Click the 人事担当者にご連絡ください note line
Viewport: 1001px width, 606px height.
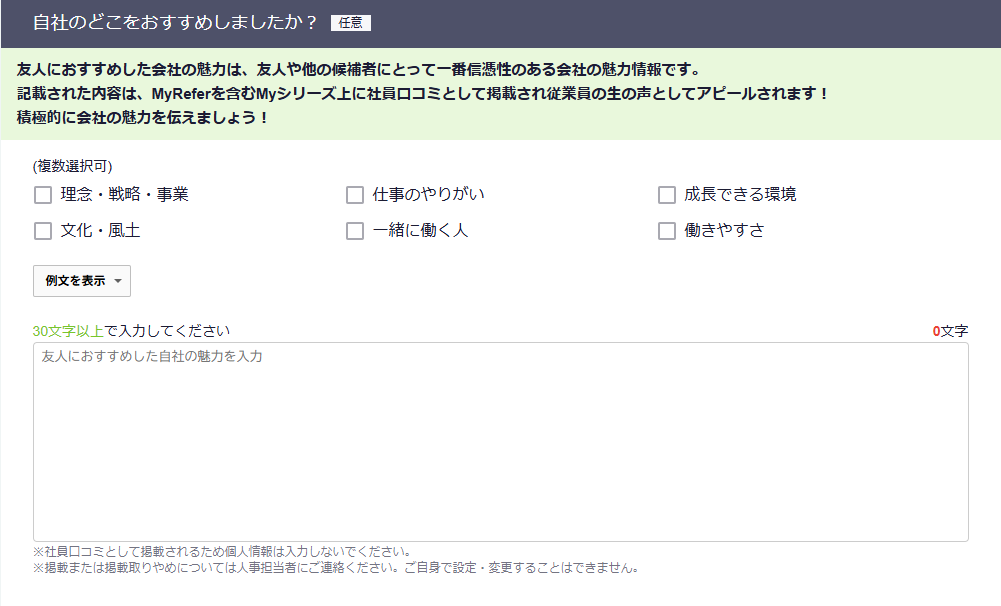(335, 568)
